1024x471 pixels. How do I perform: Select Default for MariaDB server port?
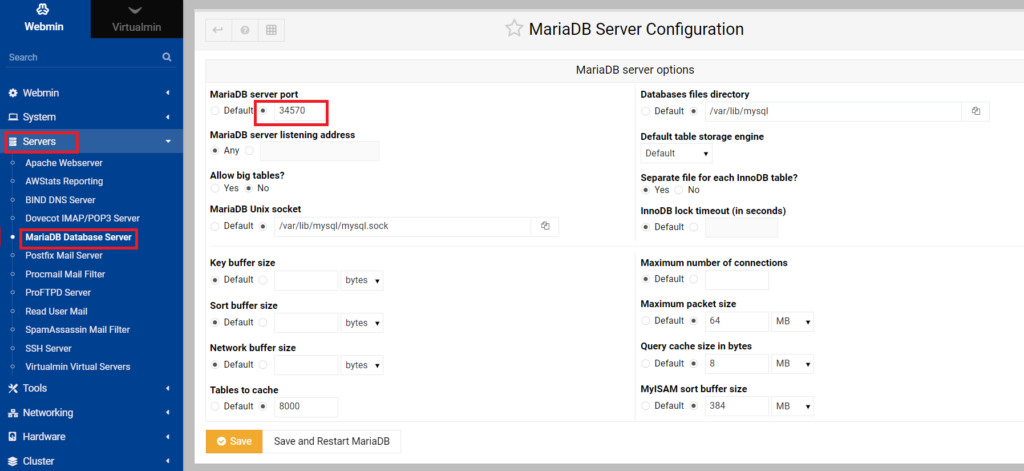pyautogui.click(x=216, y=111)
